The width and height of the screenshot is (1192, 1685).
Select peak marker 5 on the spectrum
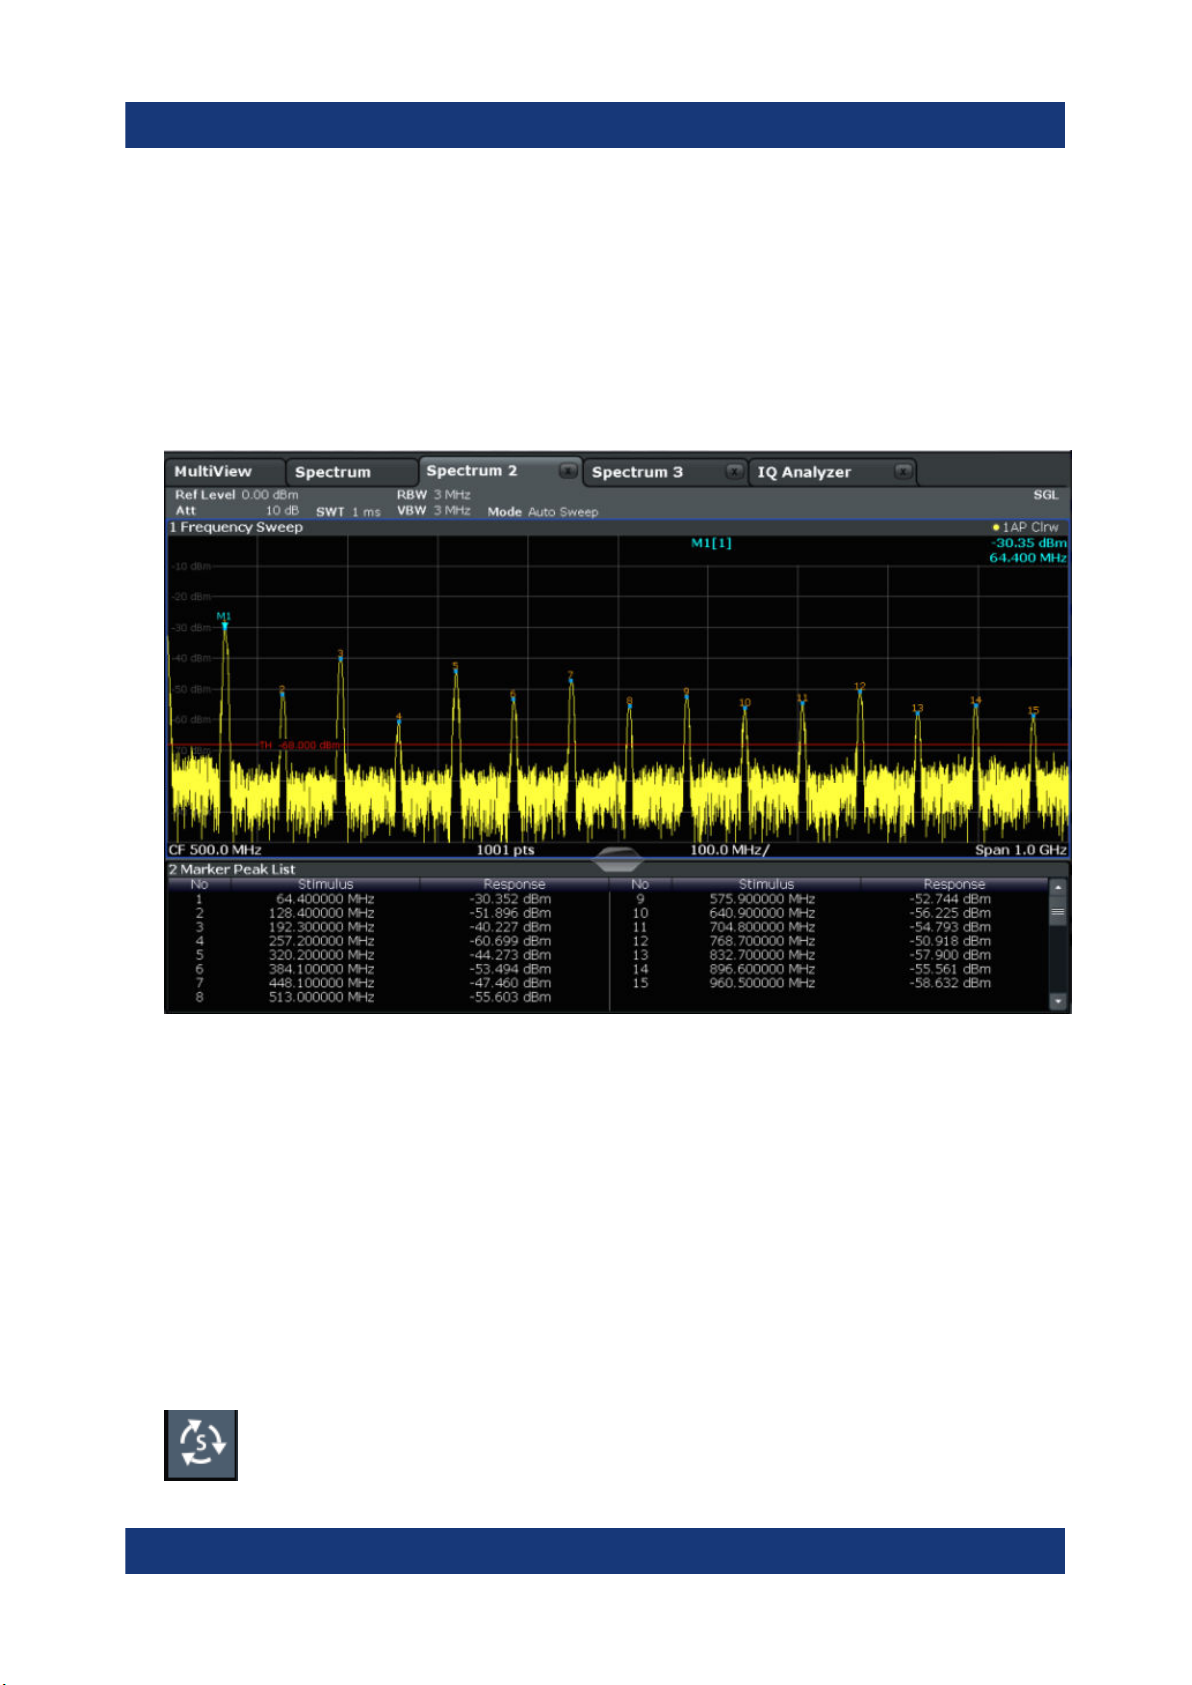[455, 669]
